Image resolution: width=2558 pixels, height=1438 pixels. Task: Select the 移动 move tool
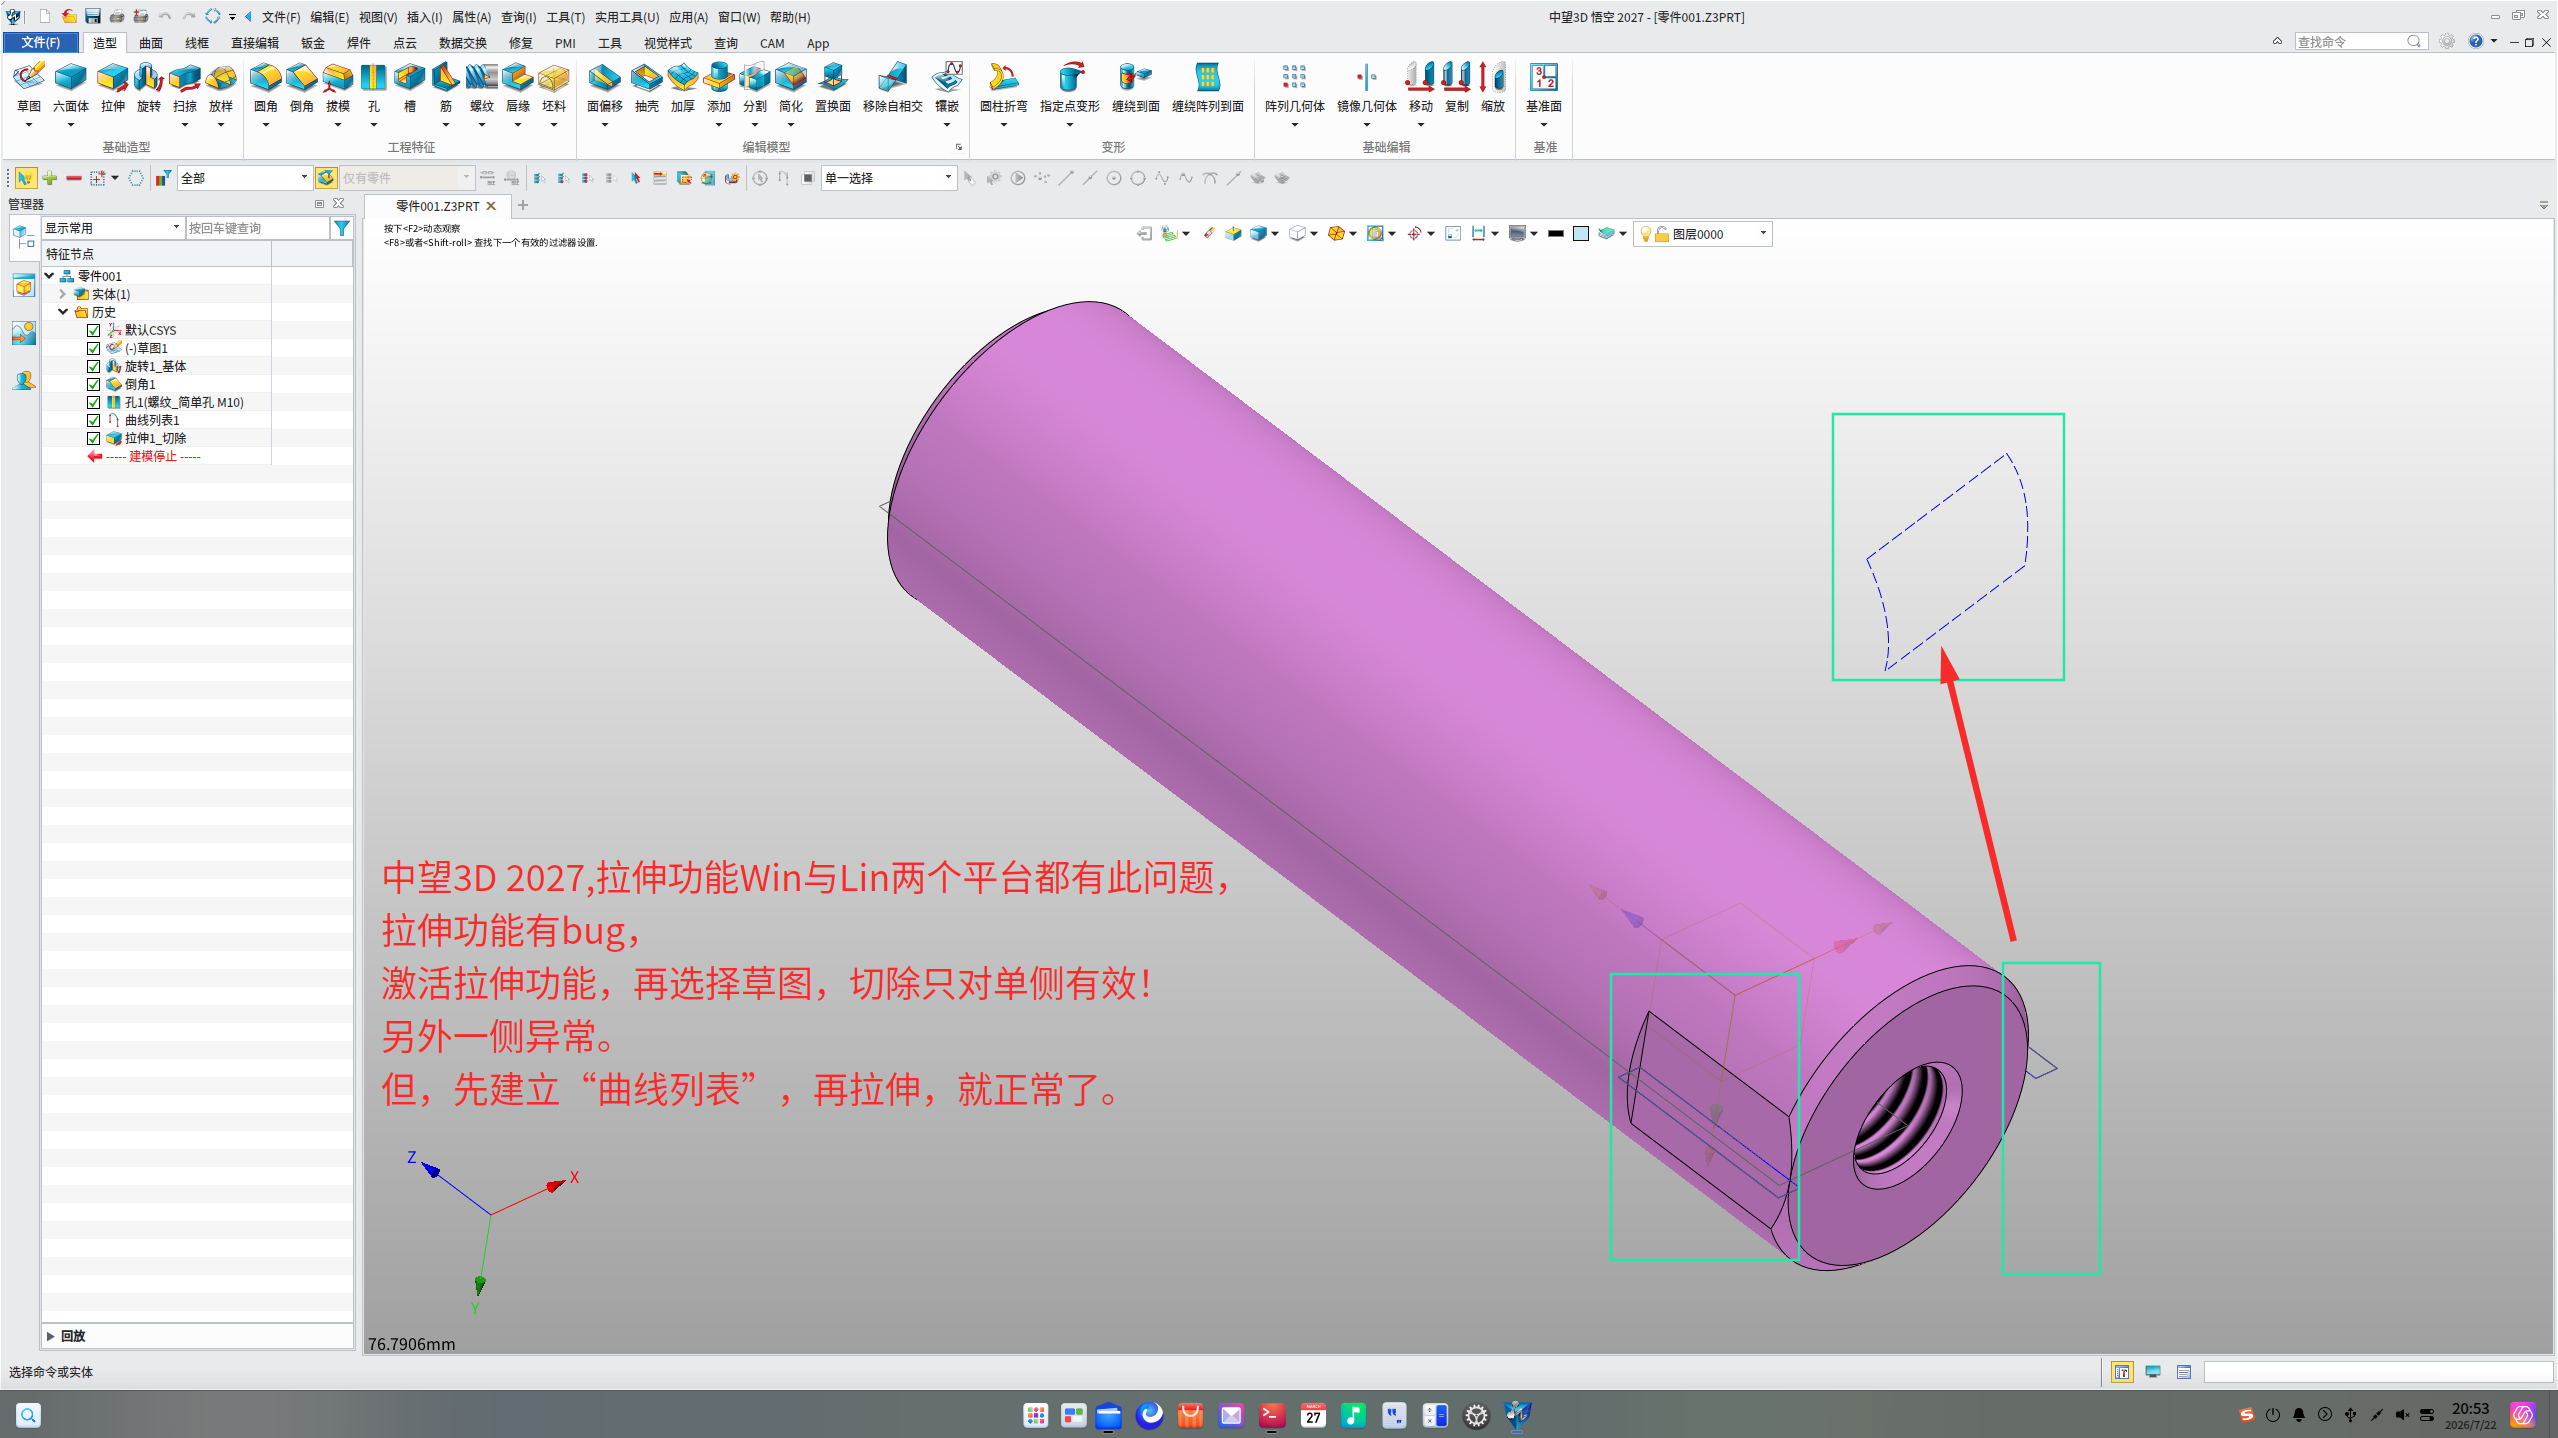[x=1421, y=87]
